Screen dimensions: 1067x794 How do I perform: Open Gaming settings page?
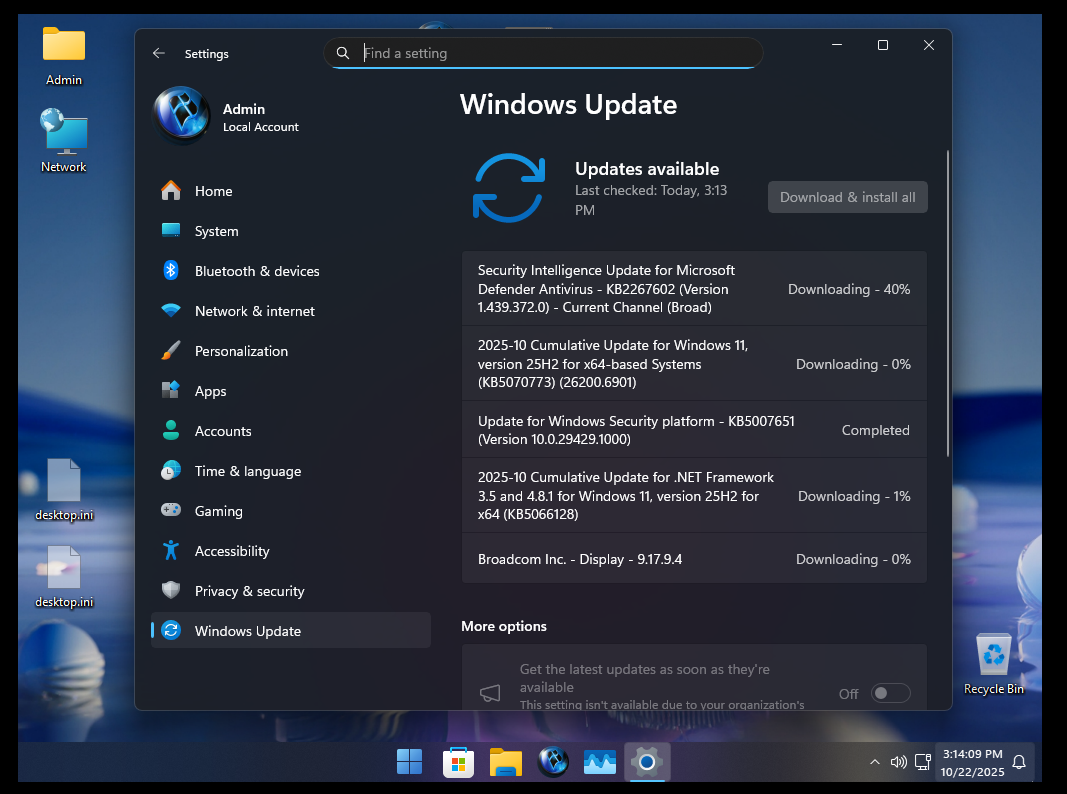tap(291, 510)
